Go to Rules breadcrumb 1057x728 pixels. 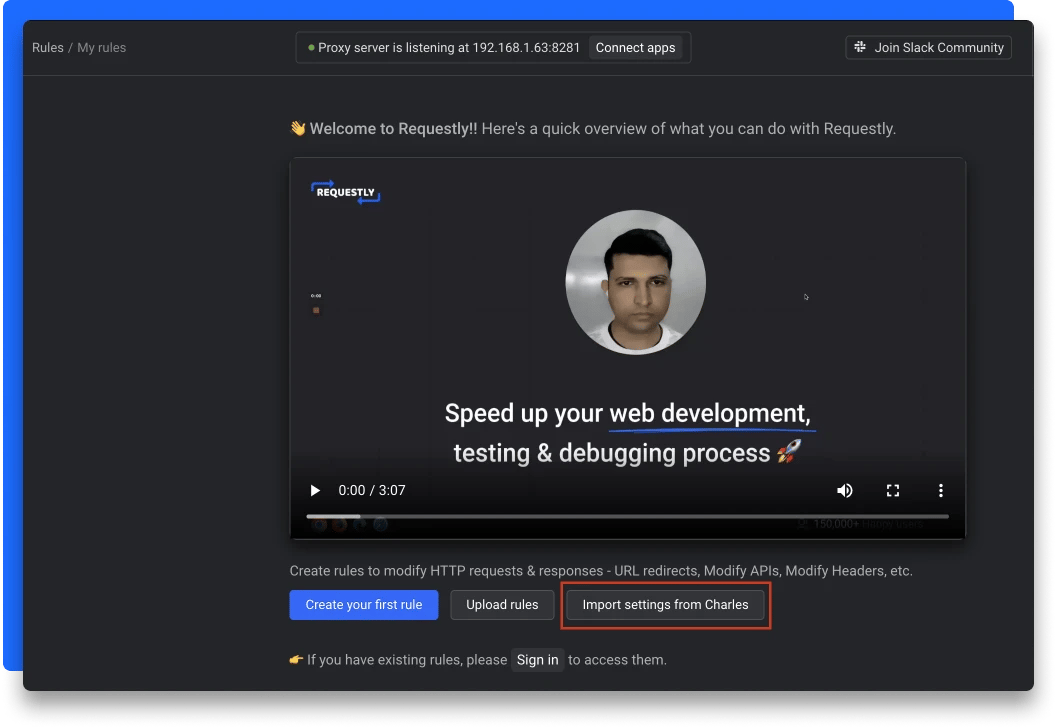tap(48, 48)
